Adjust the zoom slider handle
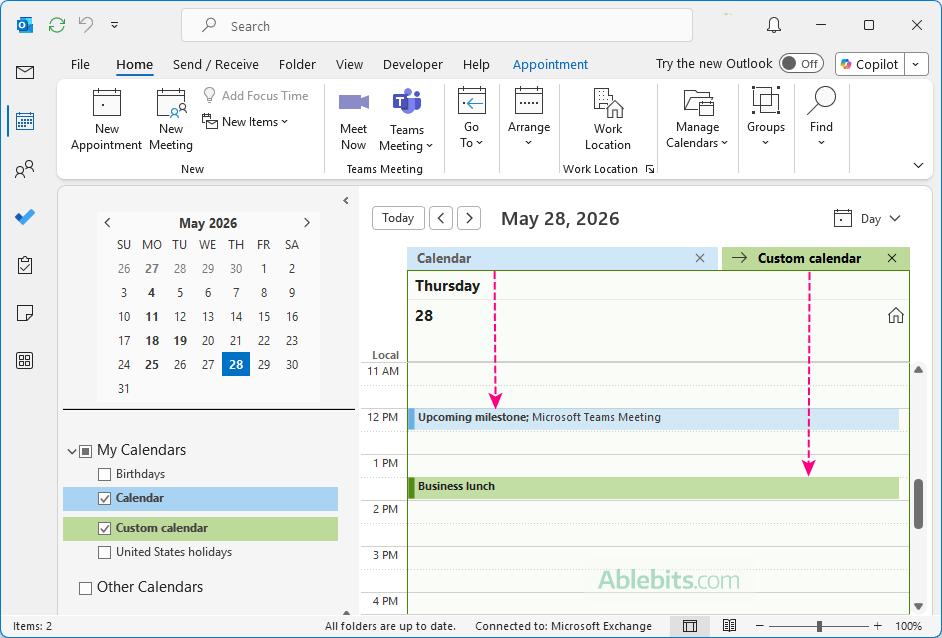942x638 pixels. coord(819,626)
